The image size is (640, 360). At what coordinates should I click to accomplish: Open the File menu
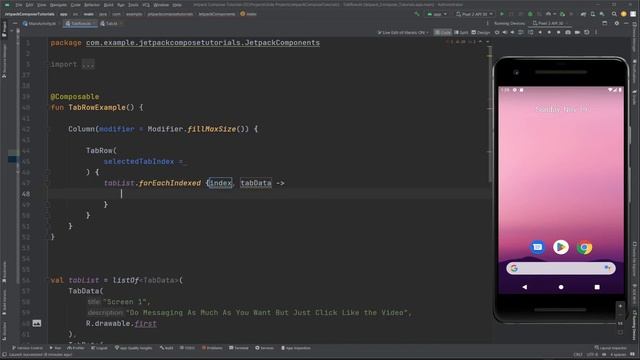tap(19, 5)
